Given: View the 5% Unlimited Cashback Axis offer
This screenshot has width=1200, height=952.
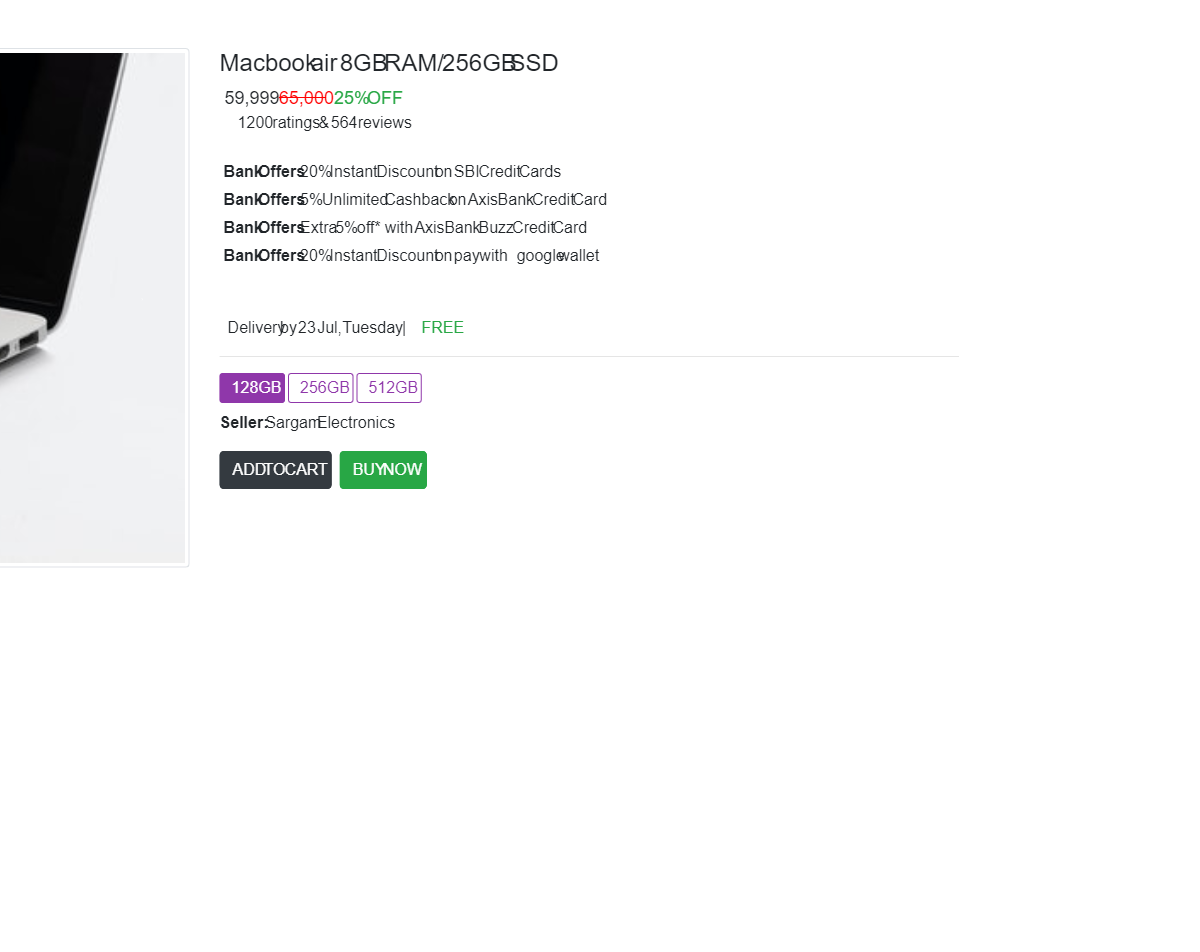Looking at the screenshot, I should [x=416, y=200].
